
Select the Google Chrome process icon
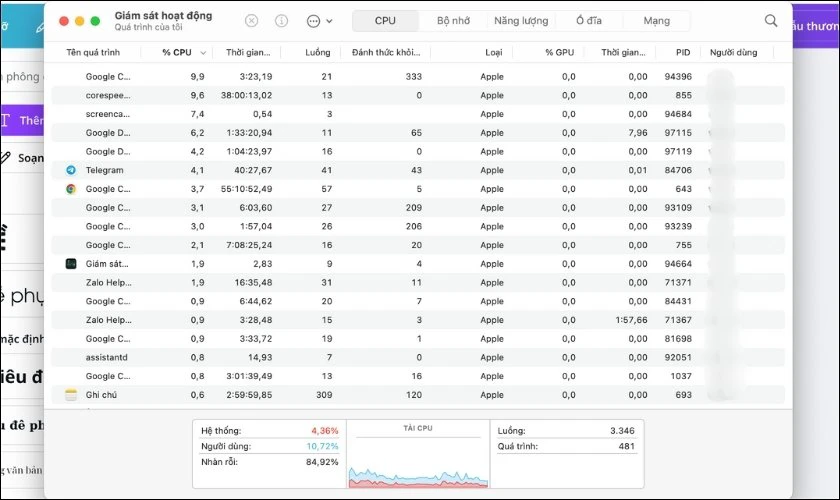click(71, 189)
